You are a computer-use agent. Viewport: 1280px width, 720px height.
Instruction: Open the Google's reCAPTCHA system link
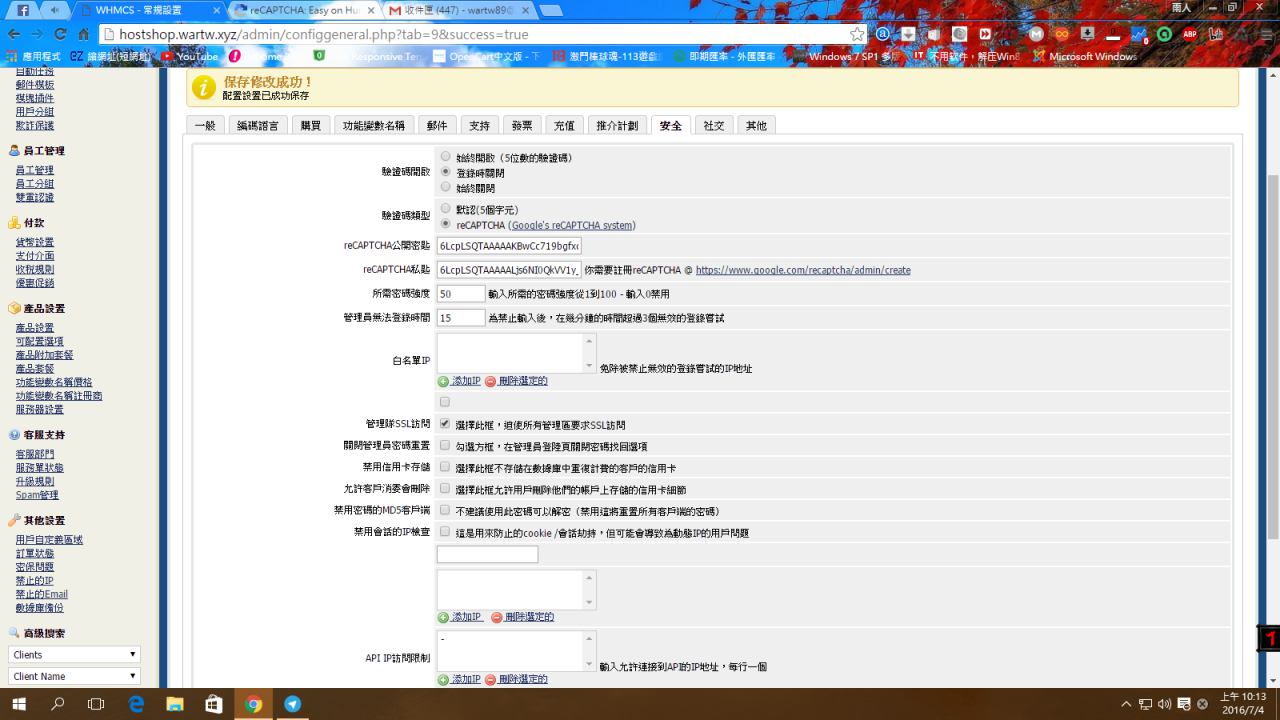572,225
